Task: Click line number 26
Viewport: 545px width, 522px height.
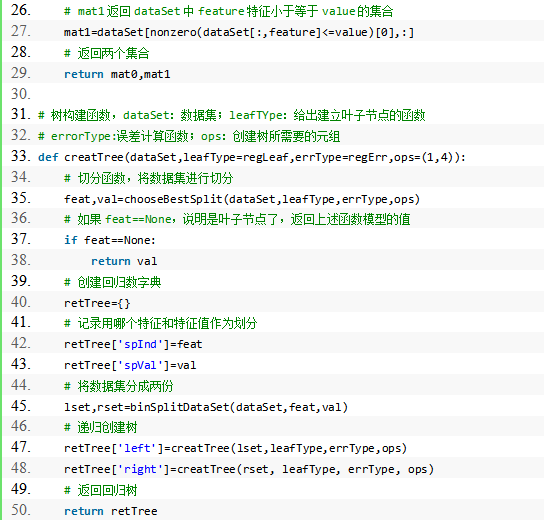Action: click(21, 10)
